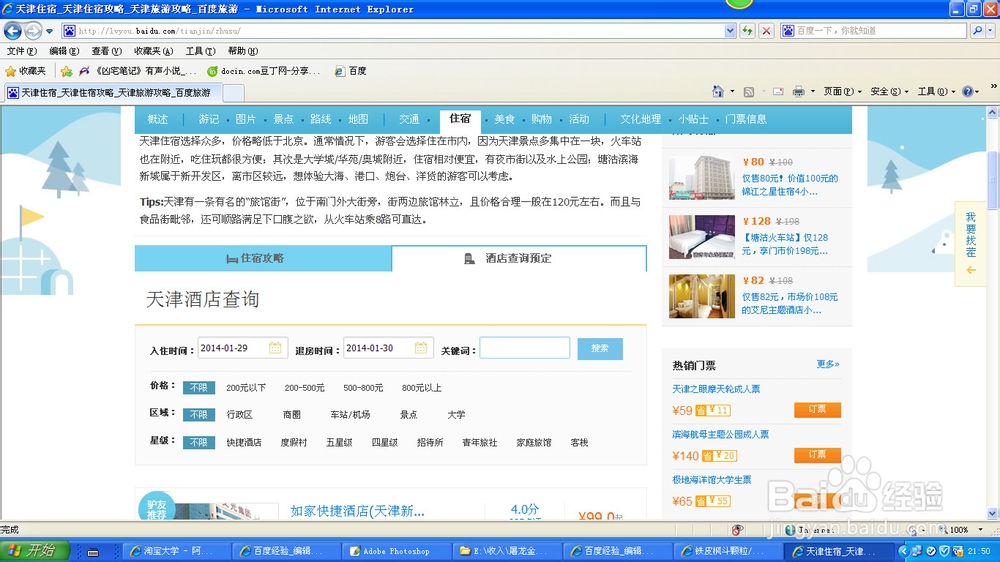Click the browser Back arrow button
The width and height of the screenshot is (1000, 562).
click(x=13, y=30)
